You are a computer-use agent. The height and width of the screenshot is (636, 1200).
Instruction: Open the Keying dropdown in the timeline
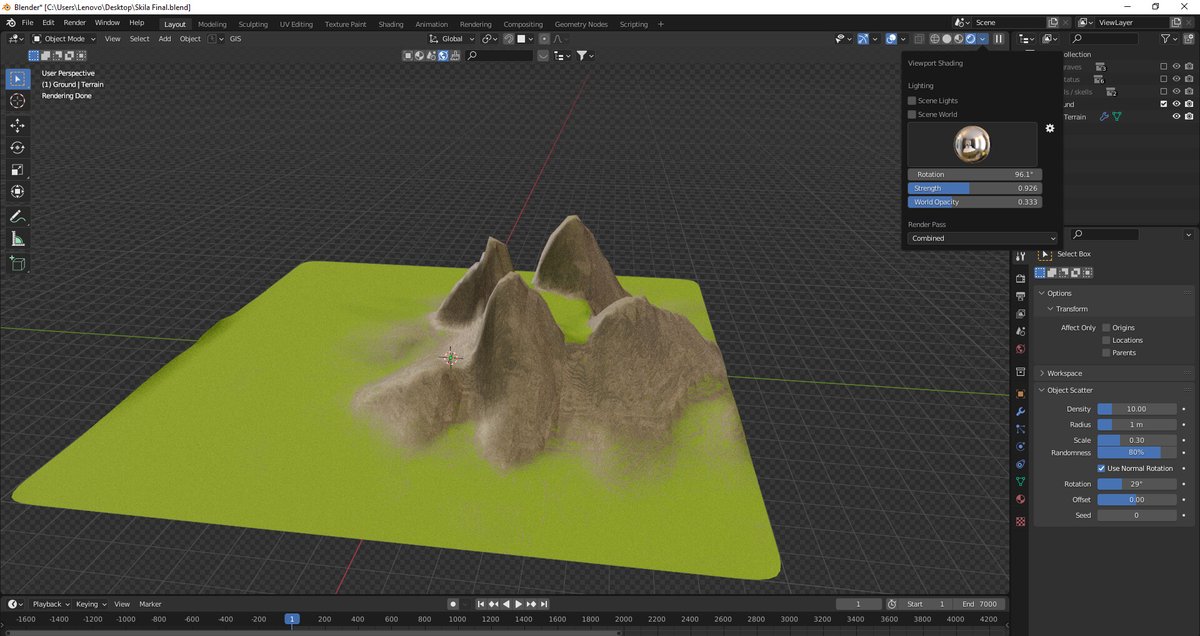pyautogui.click(x=90, y=604)
